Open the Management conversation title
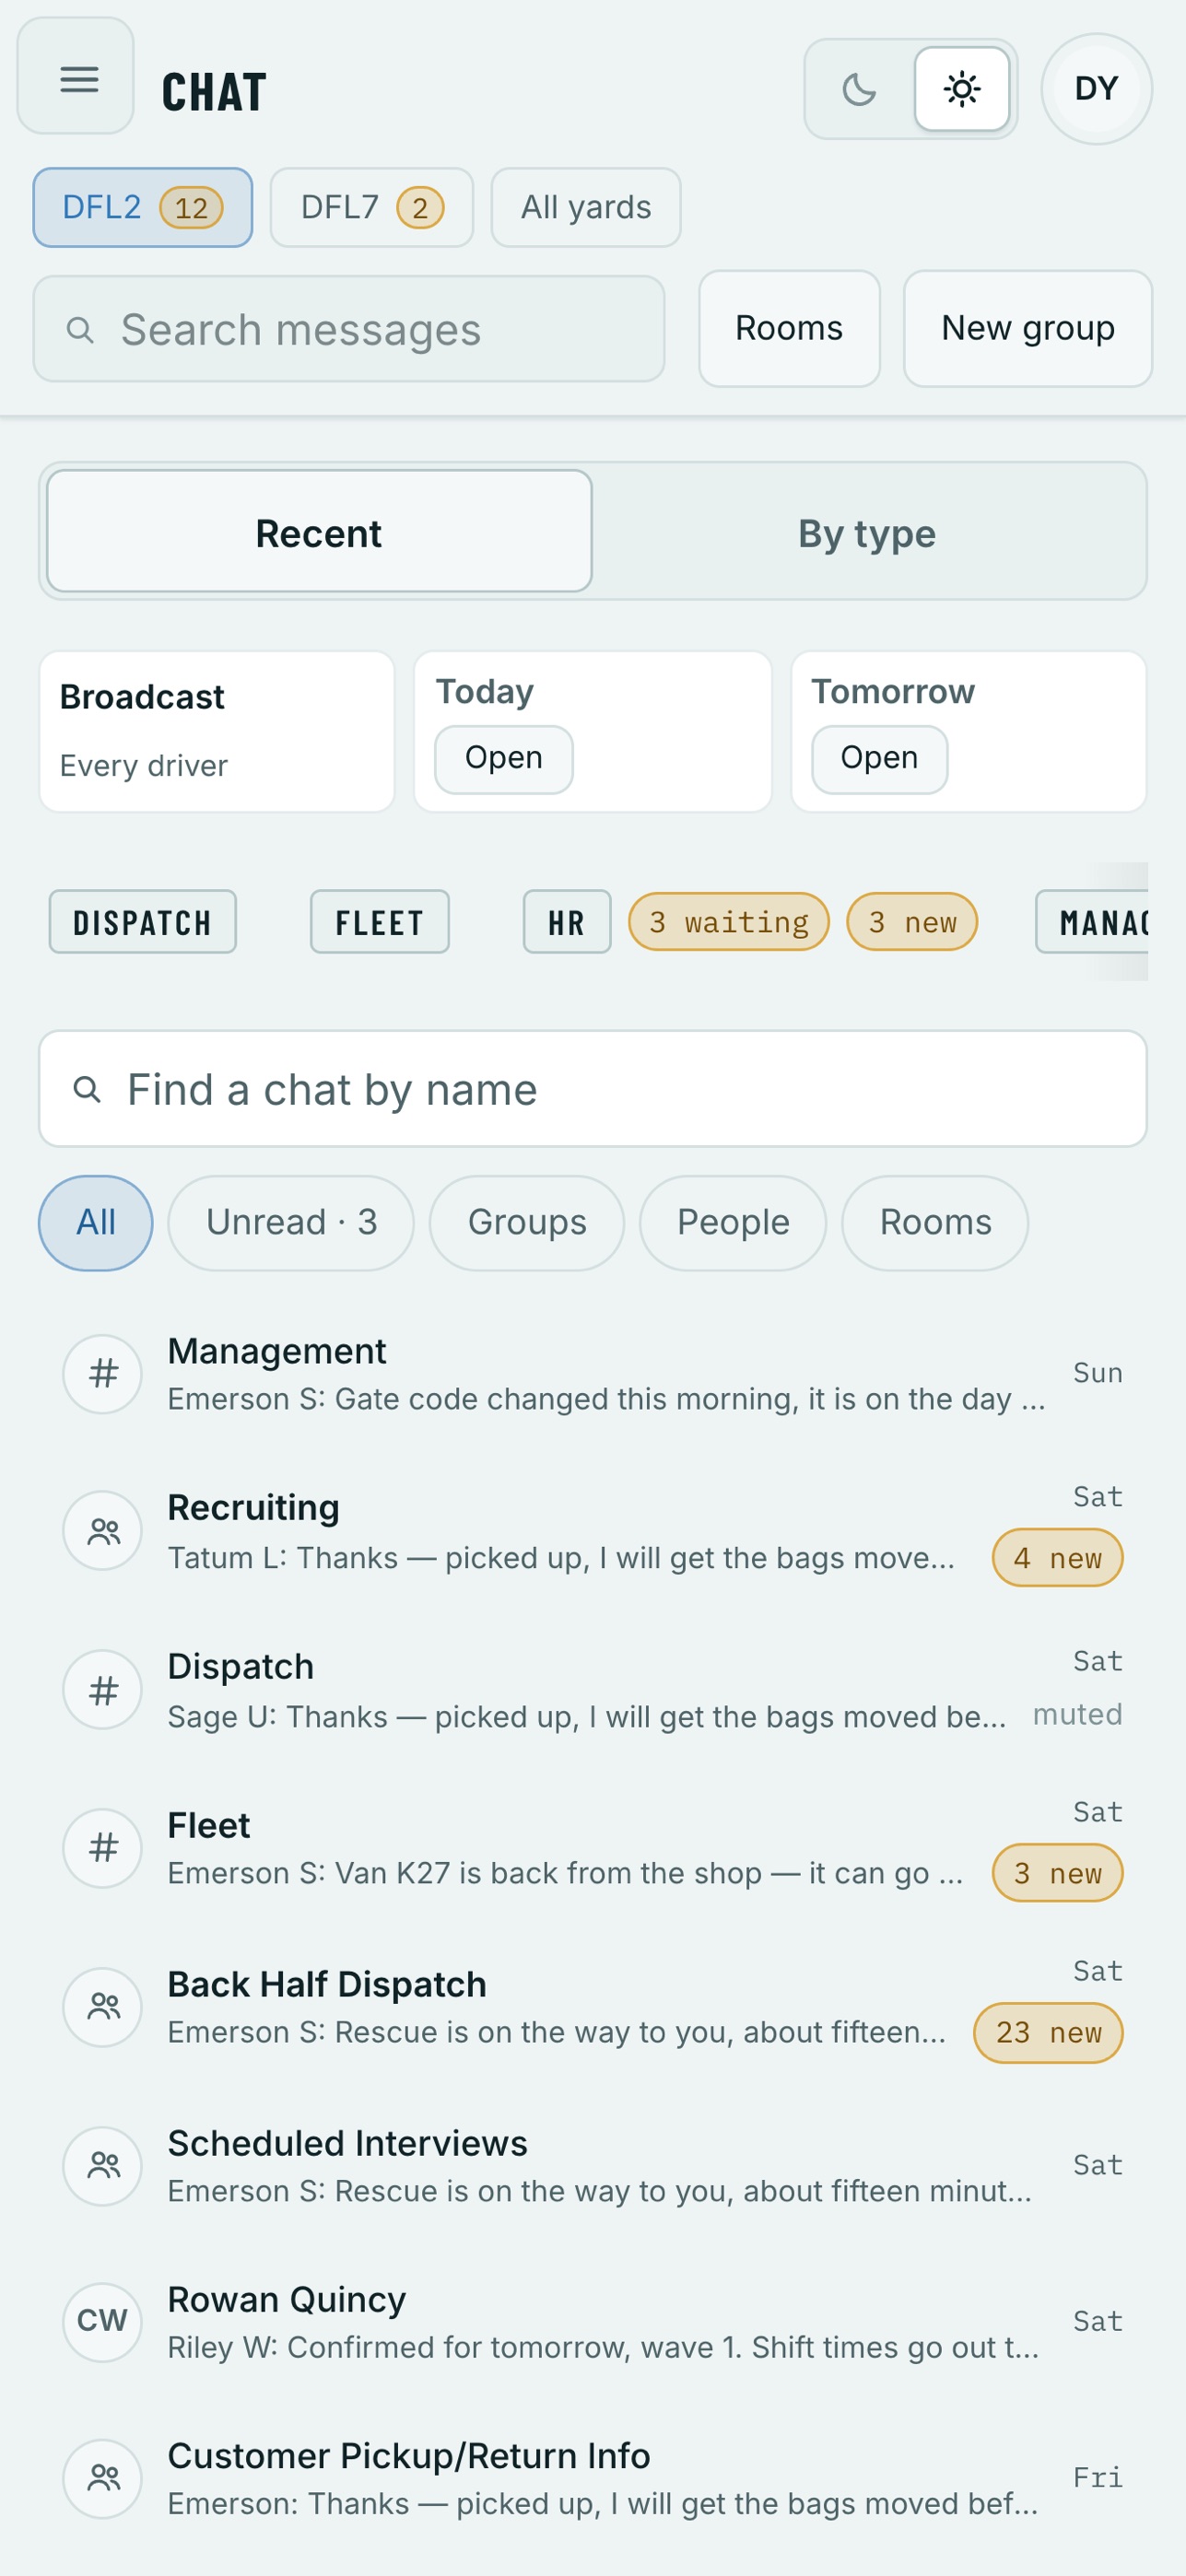Image resolution: width=1186 pixels, height=2576 pixels. click(x=277, y=1351)
